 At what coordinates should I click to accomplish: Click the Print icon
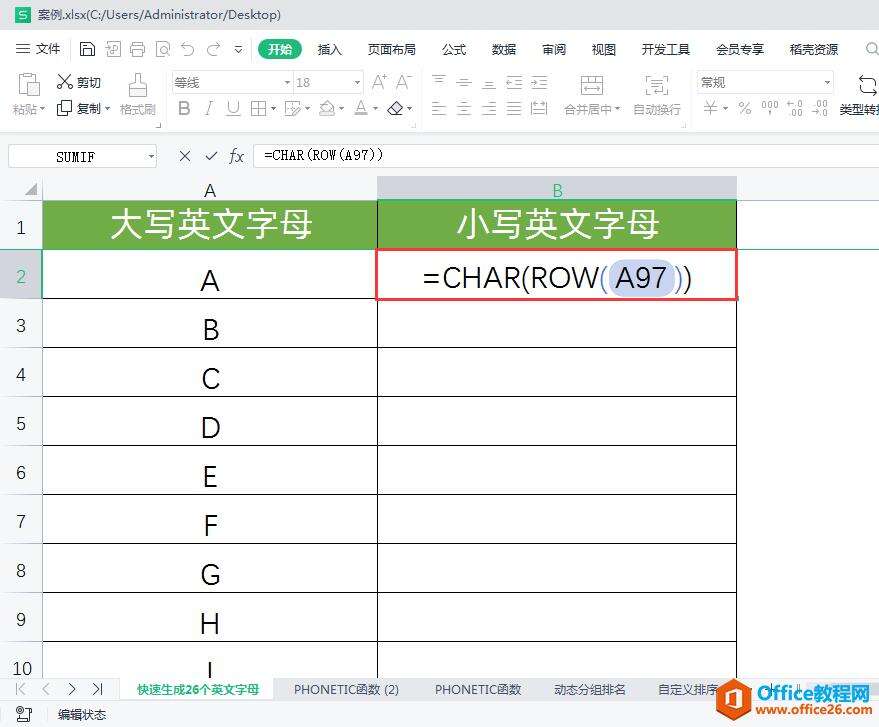click(x=137, y=49)
